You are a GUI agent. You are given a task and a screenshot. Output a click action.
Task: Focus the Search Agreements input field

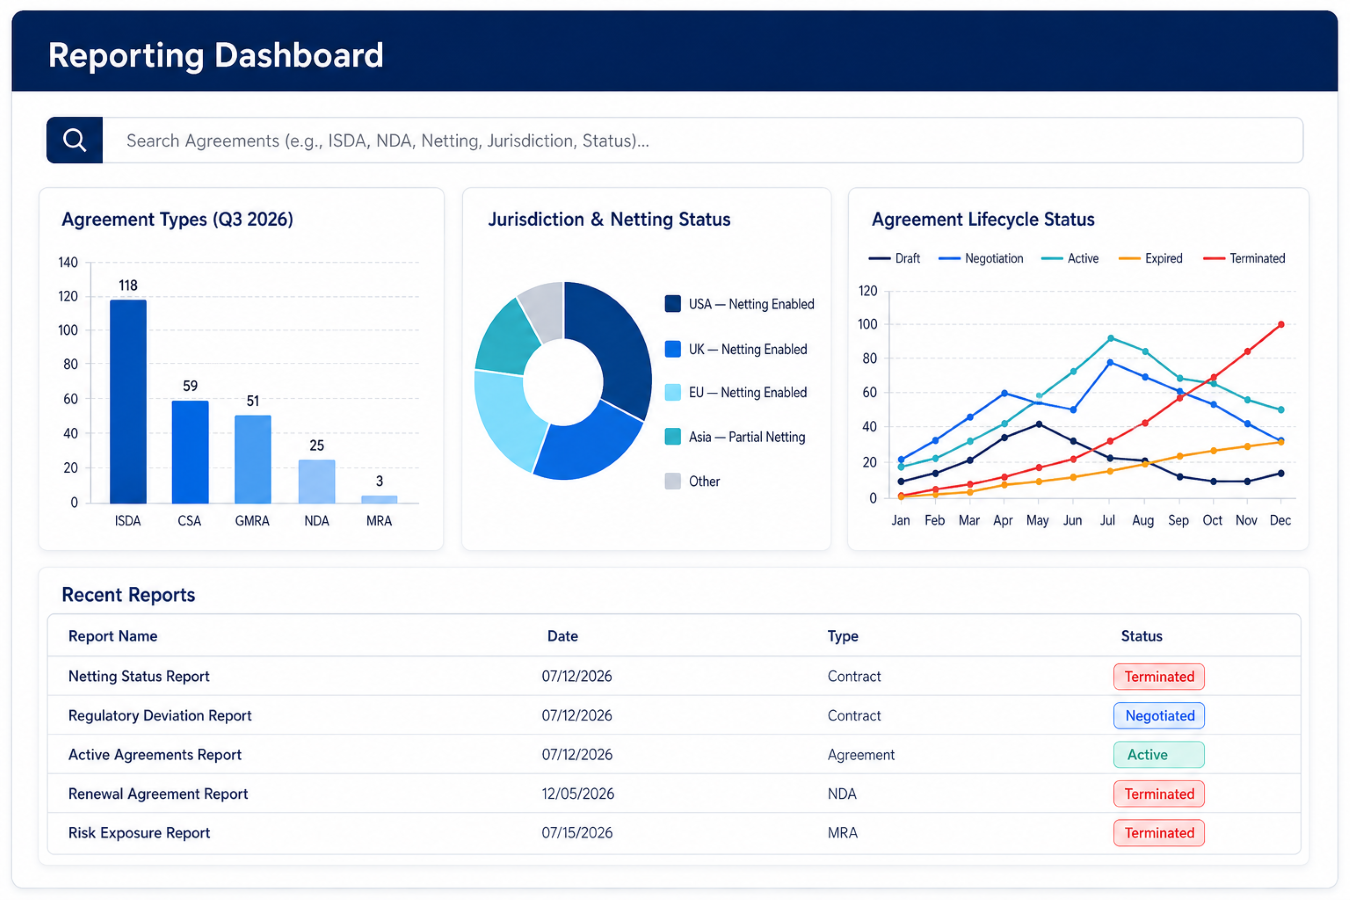tap(703, 140)
